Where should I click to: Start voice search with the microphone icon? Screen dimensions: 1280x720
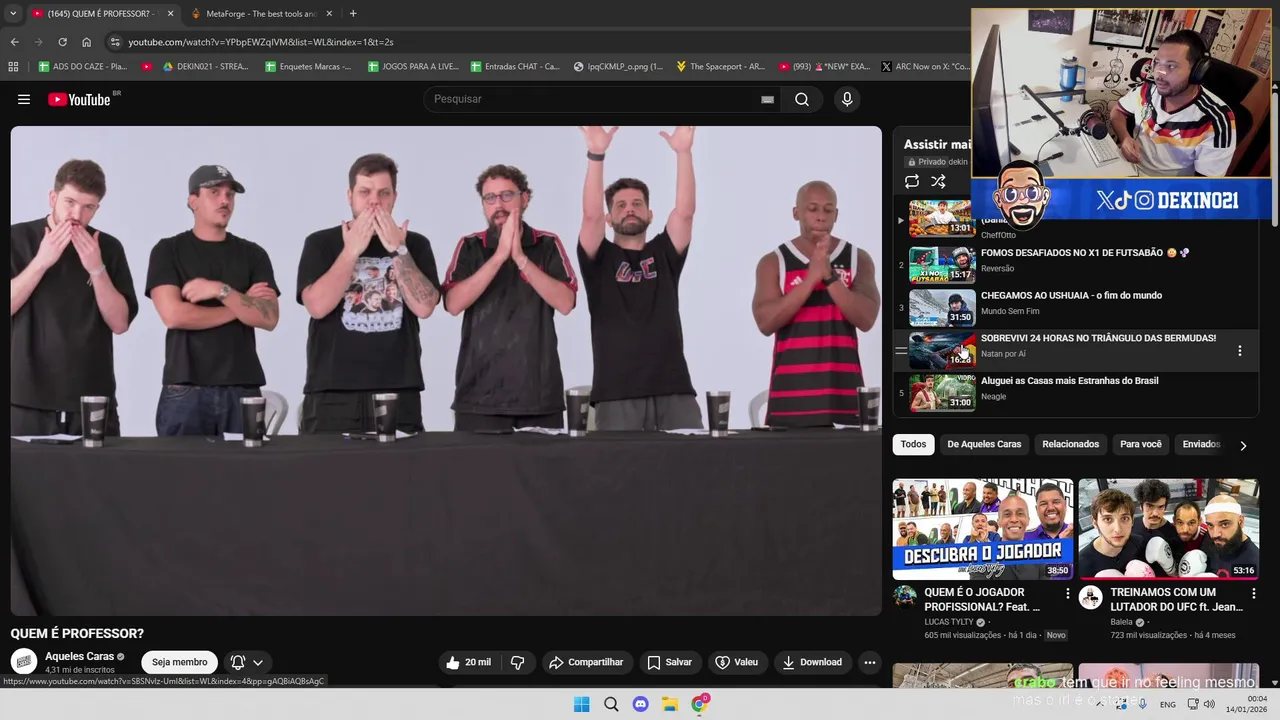coord(847,99)
